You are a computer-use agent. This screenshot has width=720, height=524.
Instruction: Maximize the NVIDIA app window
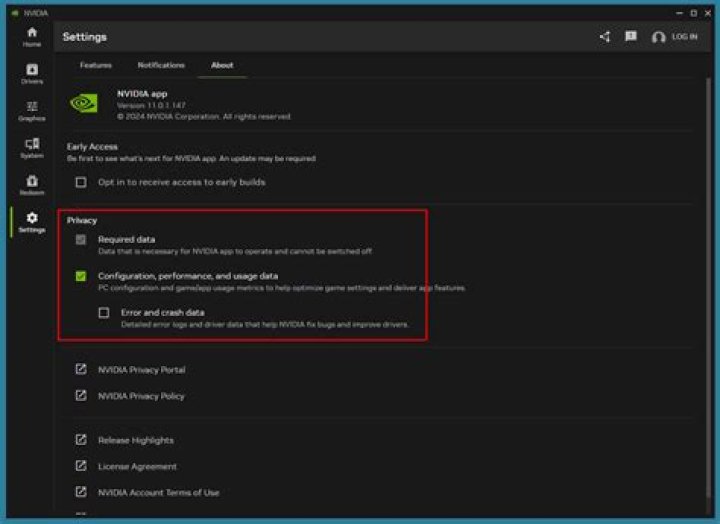click(x=694, y=13)
